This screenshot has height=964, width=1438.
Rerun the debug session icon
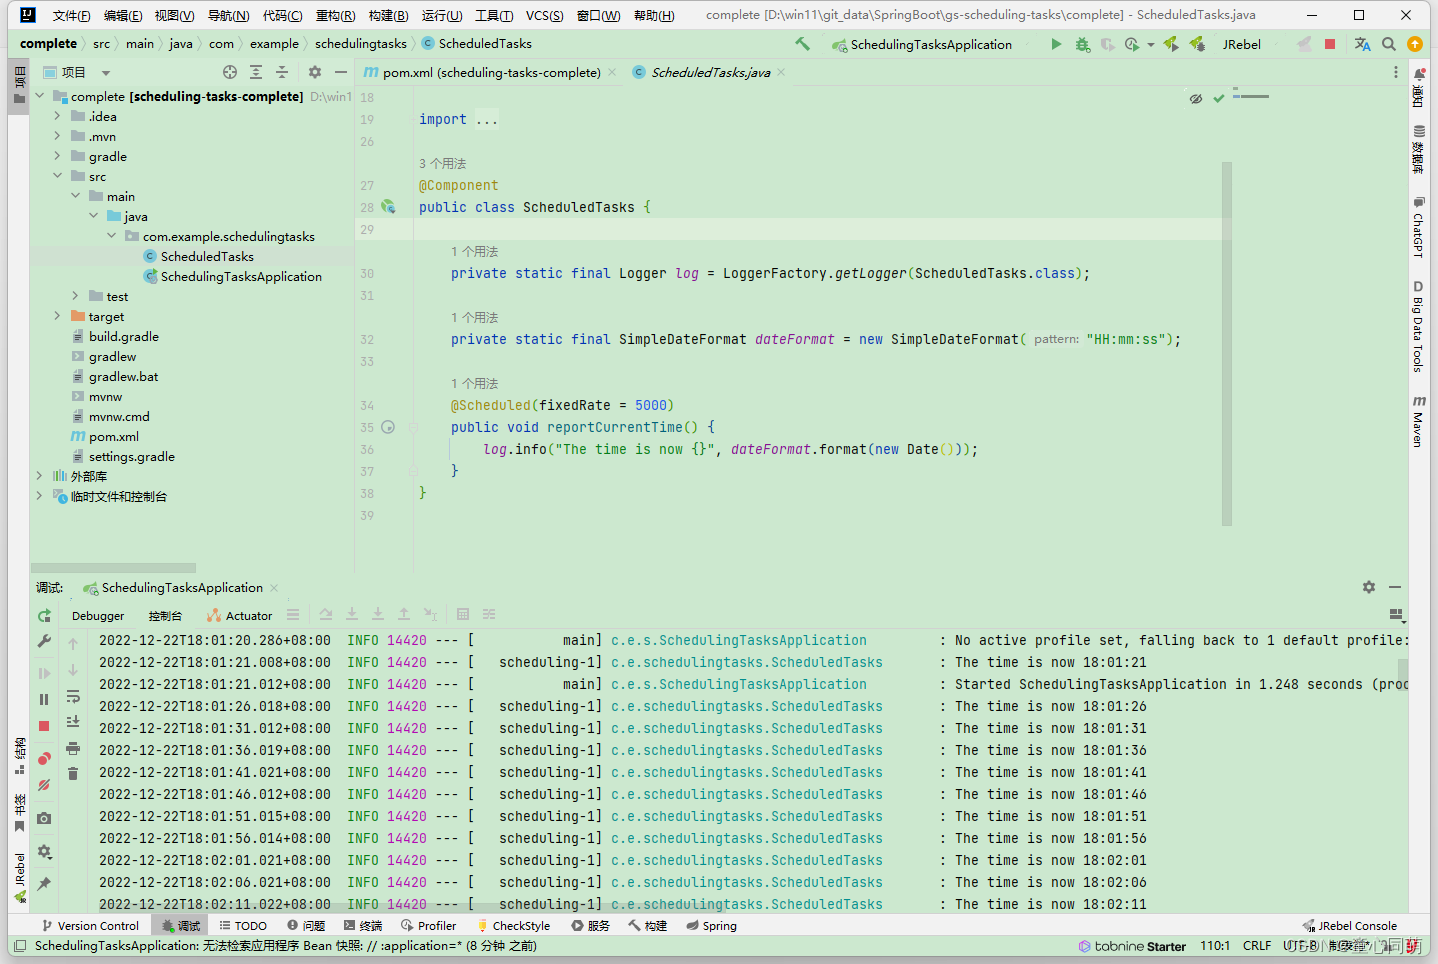pos(44,617)
